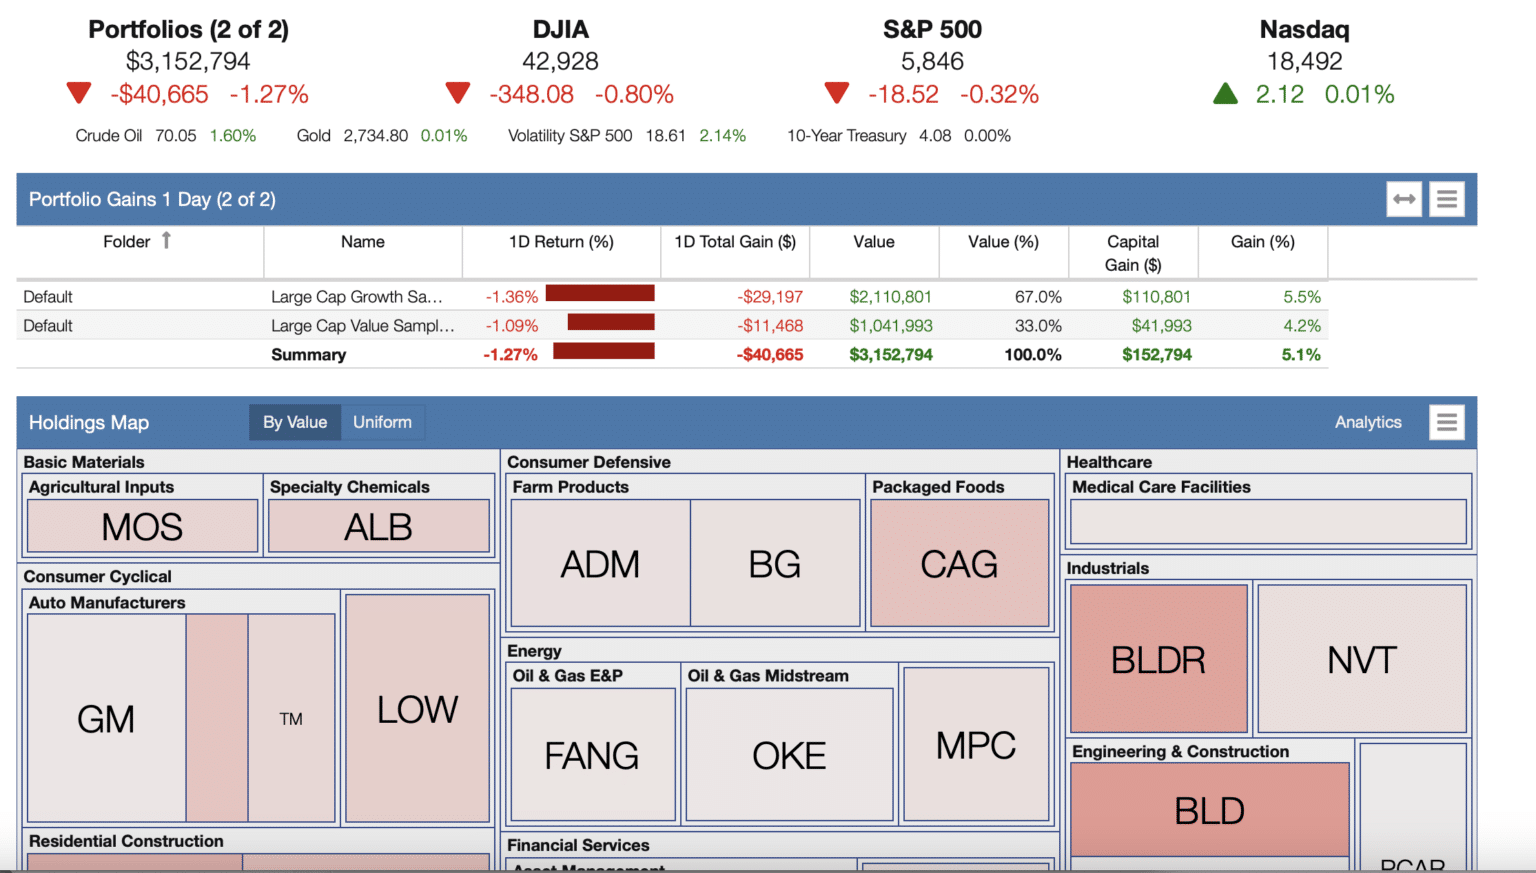This screenshot has height=873, width=1536.
Task: Open the Large Cap Growth Sample portfolio
Action: click(x=360, y=296)
